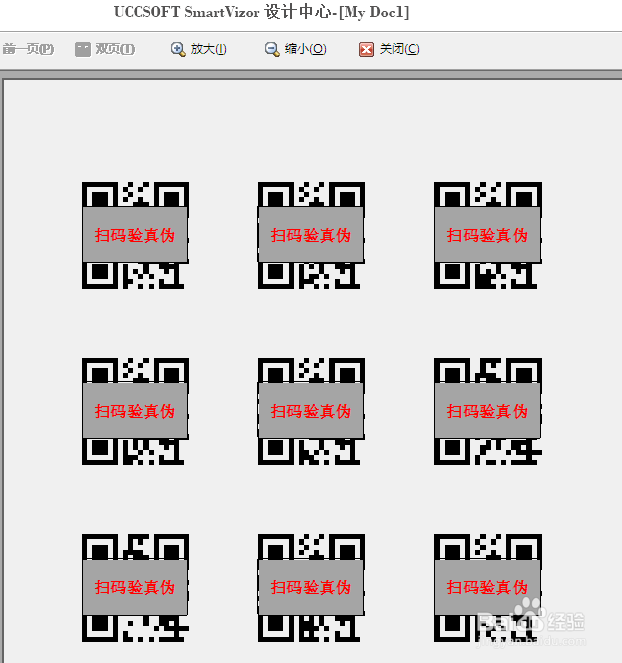The image size is (622, 663).
Task: Click the 放大(I) button label
Action: coord(208,49)
